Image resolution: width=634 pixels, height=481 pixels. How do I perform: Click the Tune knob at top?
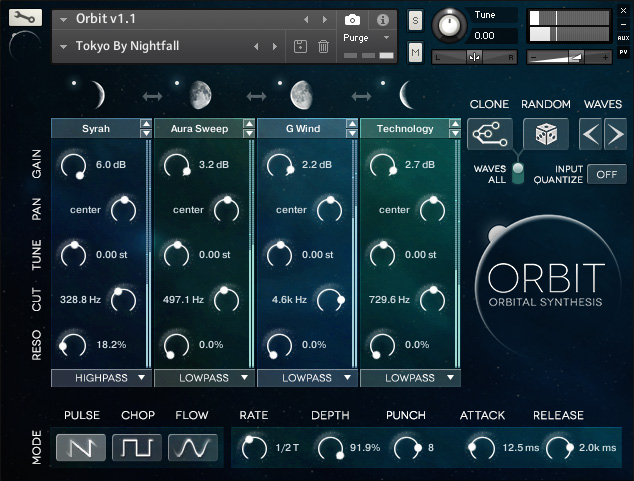pos(449,25)
